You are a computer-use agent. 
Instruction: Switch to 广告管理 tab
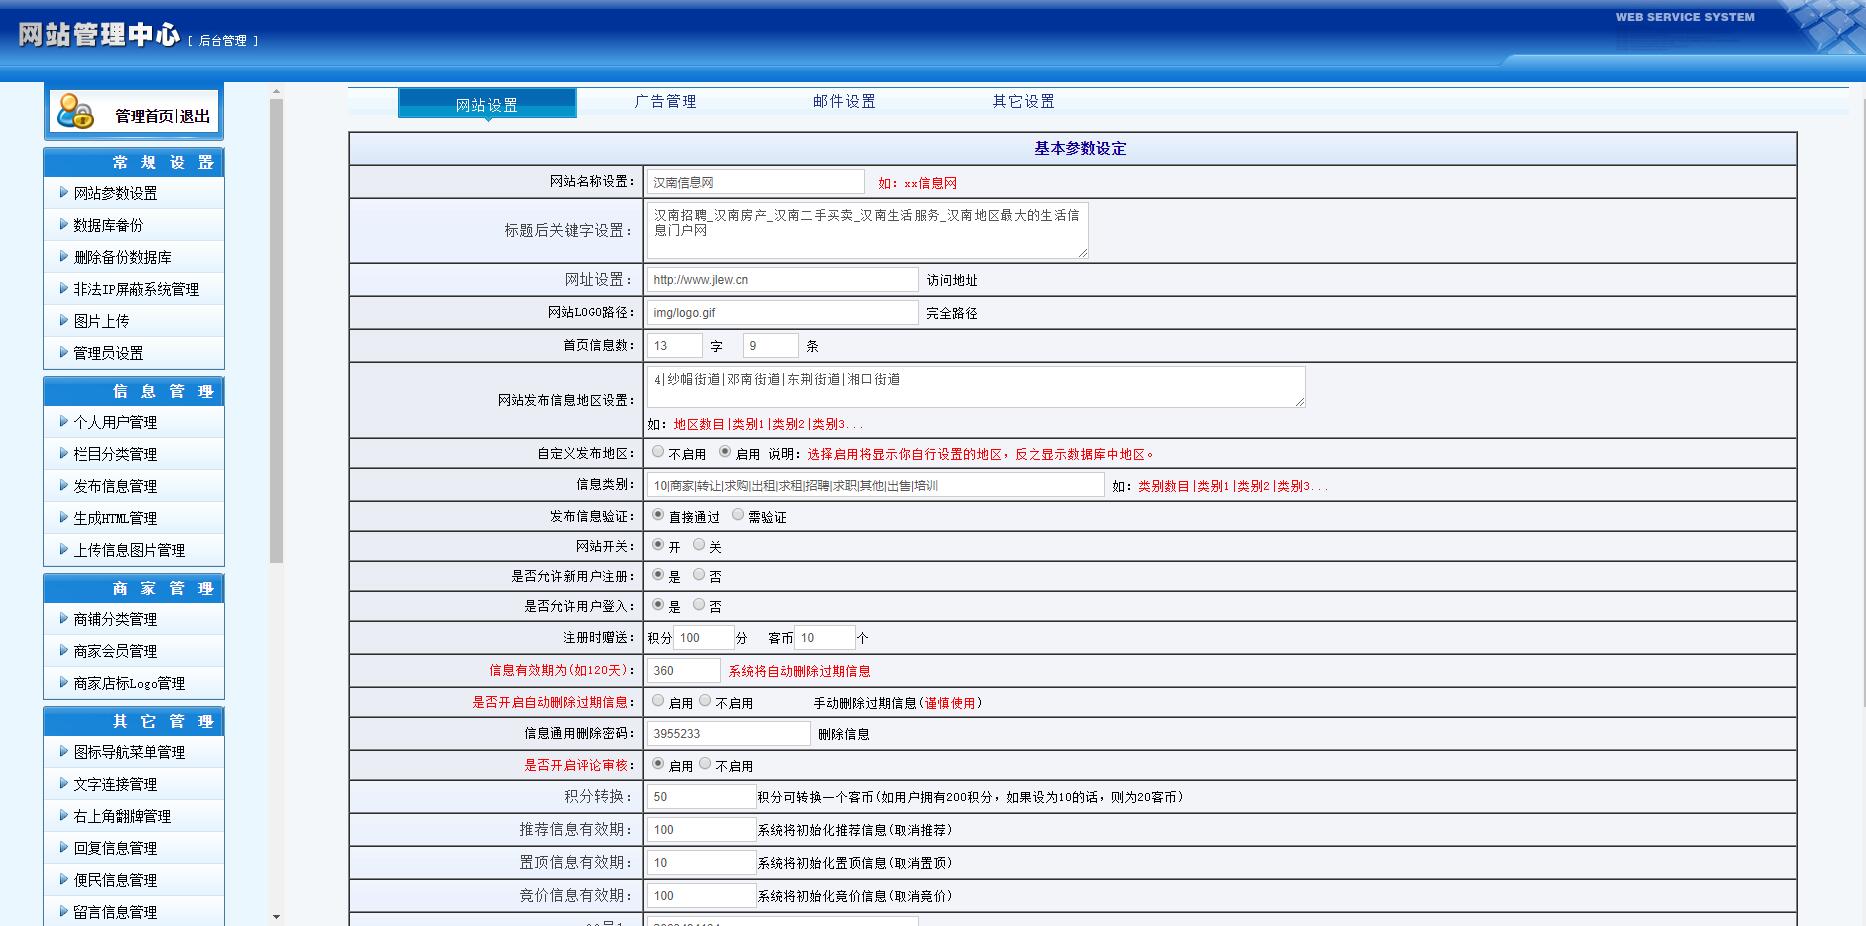tap(665, 101)
